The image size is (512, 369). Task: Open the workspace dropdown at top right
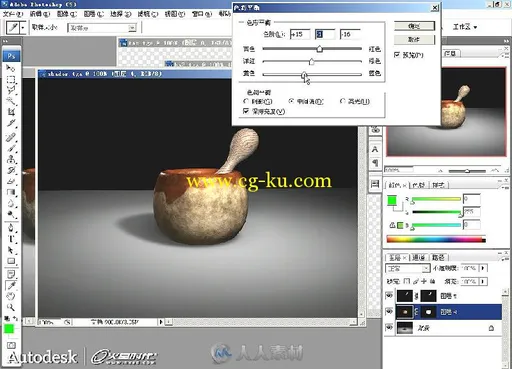click(465, 27)
